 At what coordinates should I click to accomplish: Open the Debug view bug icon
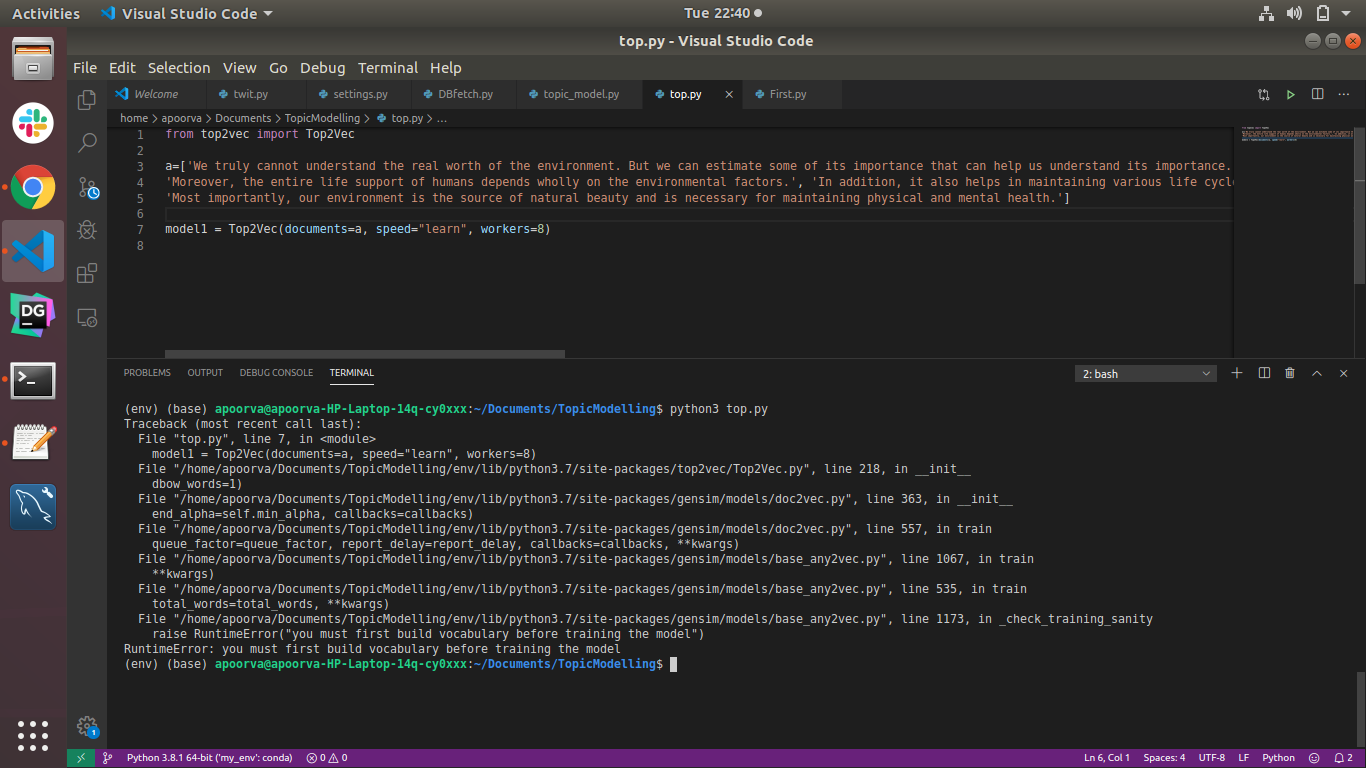coord(87,230)
